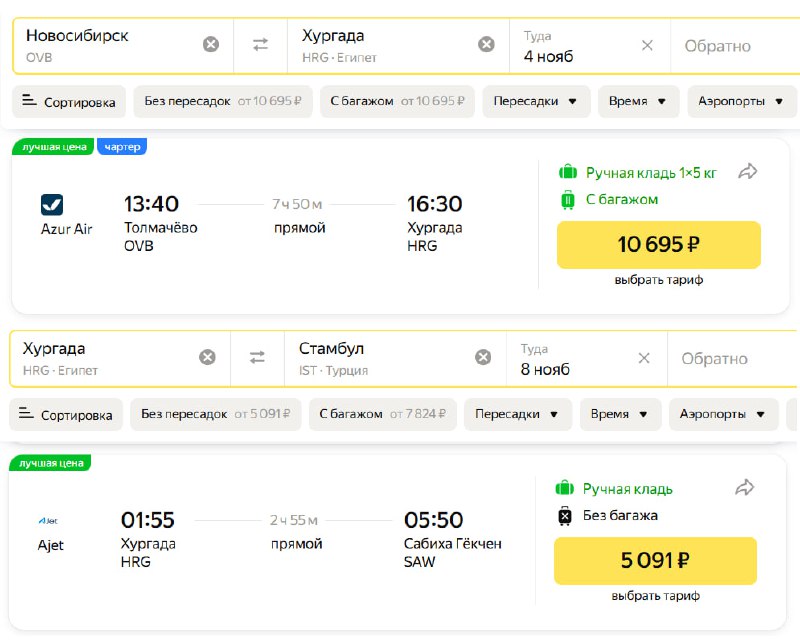Clear the Стамбул IST destination field
The image size is (800, 641).
(483, 357)
